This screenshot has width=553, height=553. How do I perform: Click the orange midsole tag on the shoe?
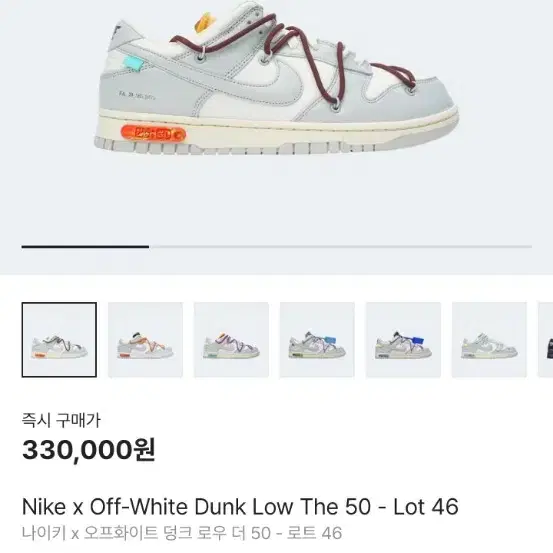pyautogui.click(x=153, y=134)
